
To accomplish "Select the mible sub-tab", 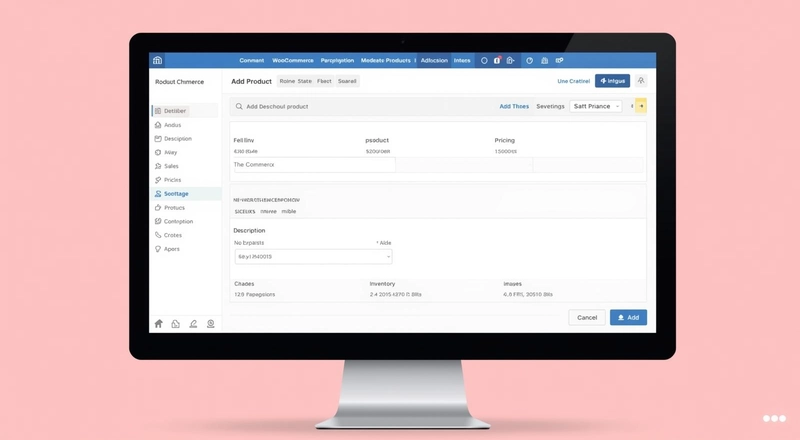I will [x=289, y=211].
